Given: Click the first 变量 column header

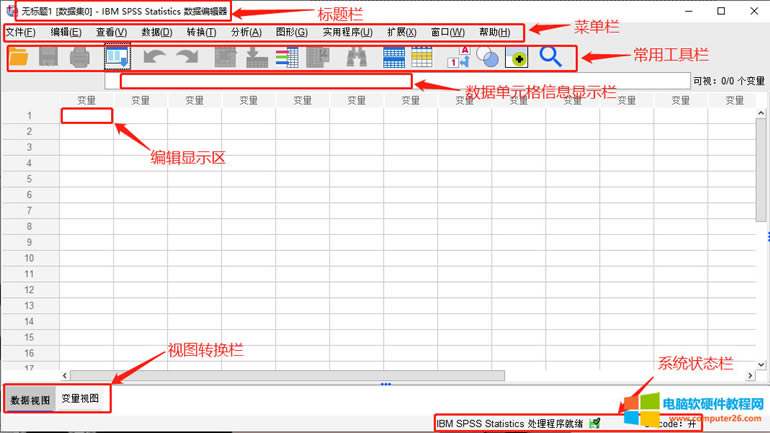Looking at the screenshot, I should point(86,101).
